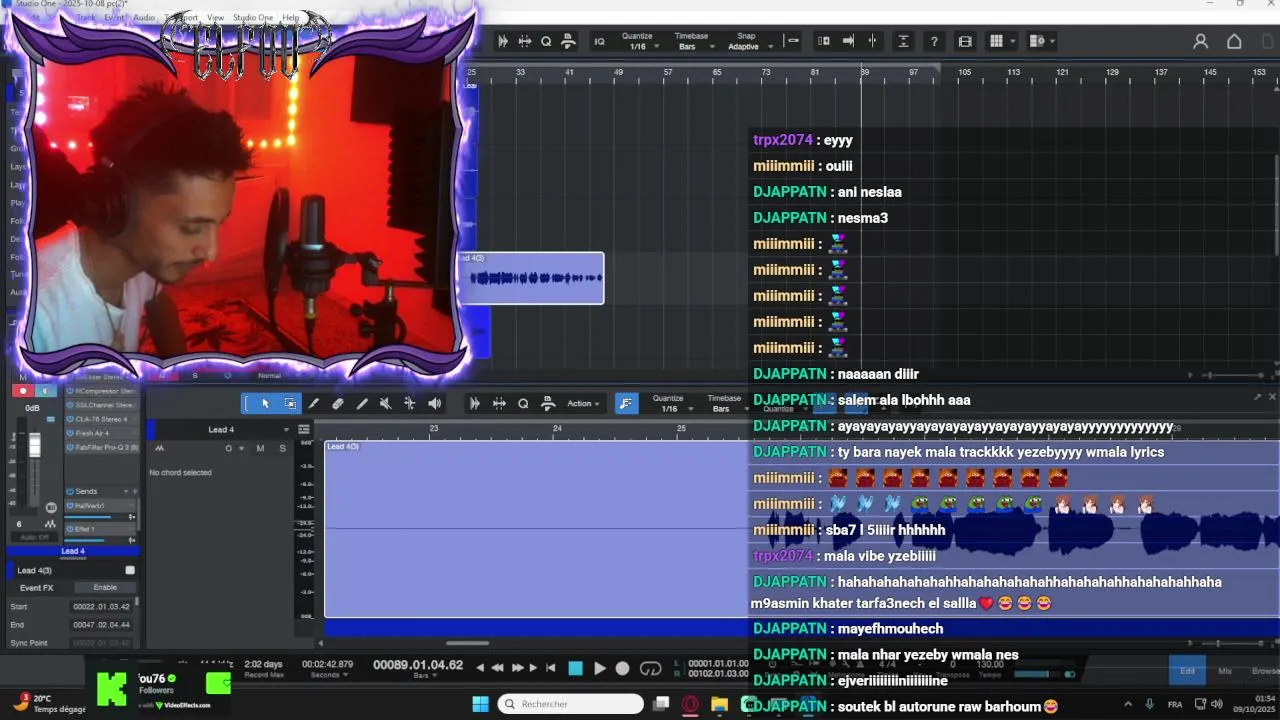Toggle the Loop transport button
The width and height of the screenshot is (1280, 720).
click(651, 668)
